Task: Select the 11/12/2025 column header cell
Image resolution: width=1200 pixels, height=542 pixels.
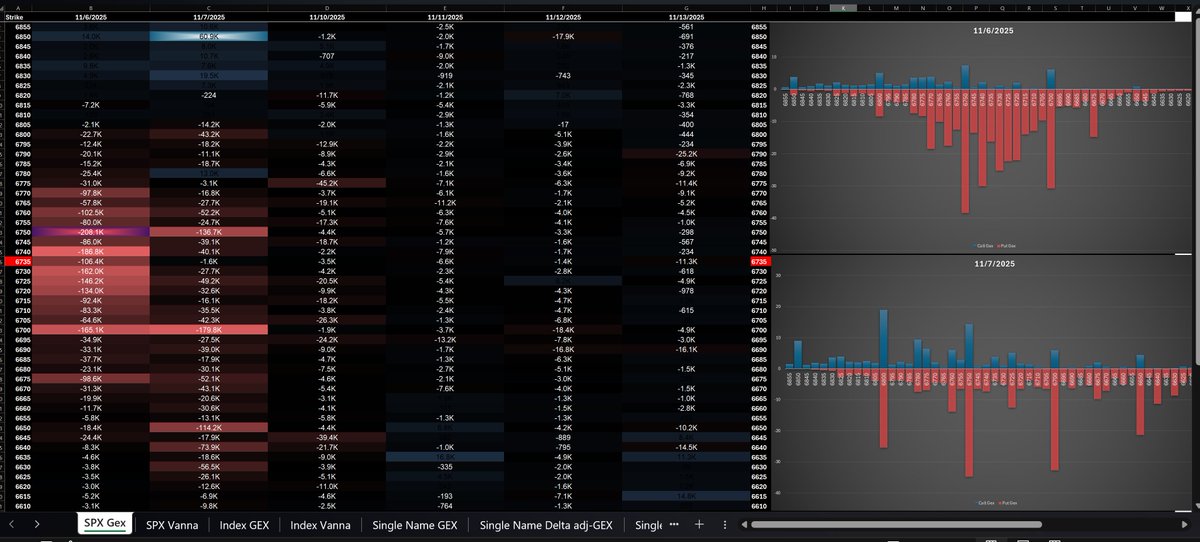Action: coord(565,17)
